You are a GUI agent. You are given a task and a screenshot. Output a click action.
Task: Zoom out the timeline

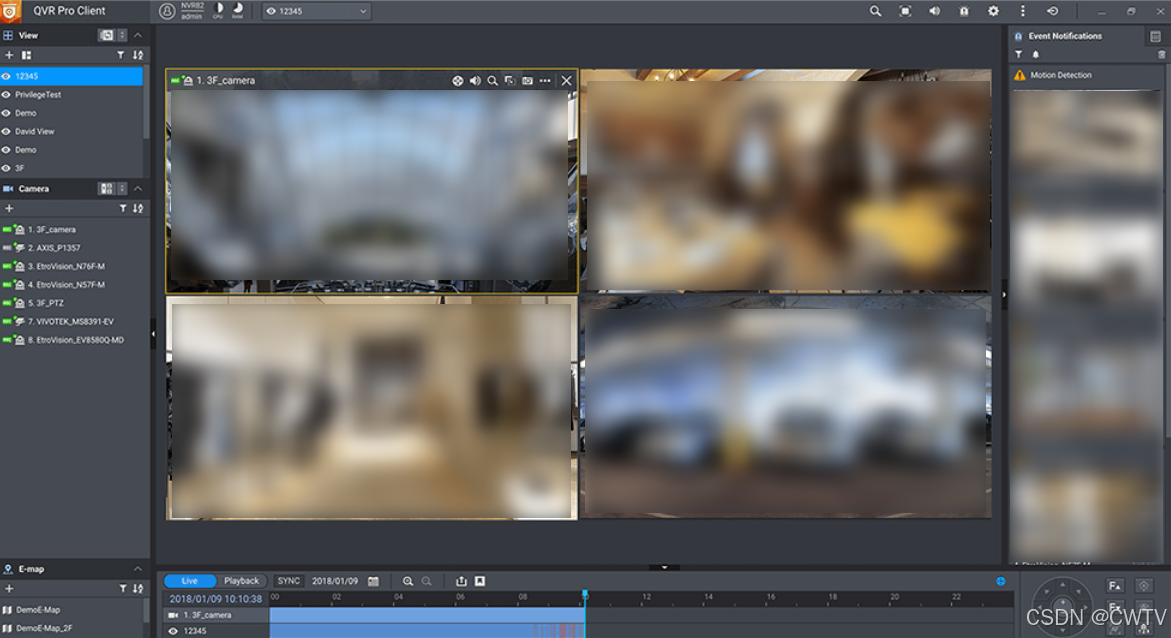(x=426, y=581)
